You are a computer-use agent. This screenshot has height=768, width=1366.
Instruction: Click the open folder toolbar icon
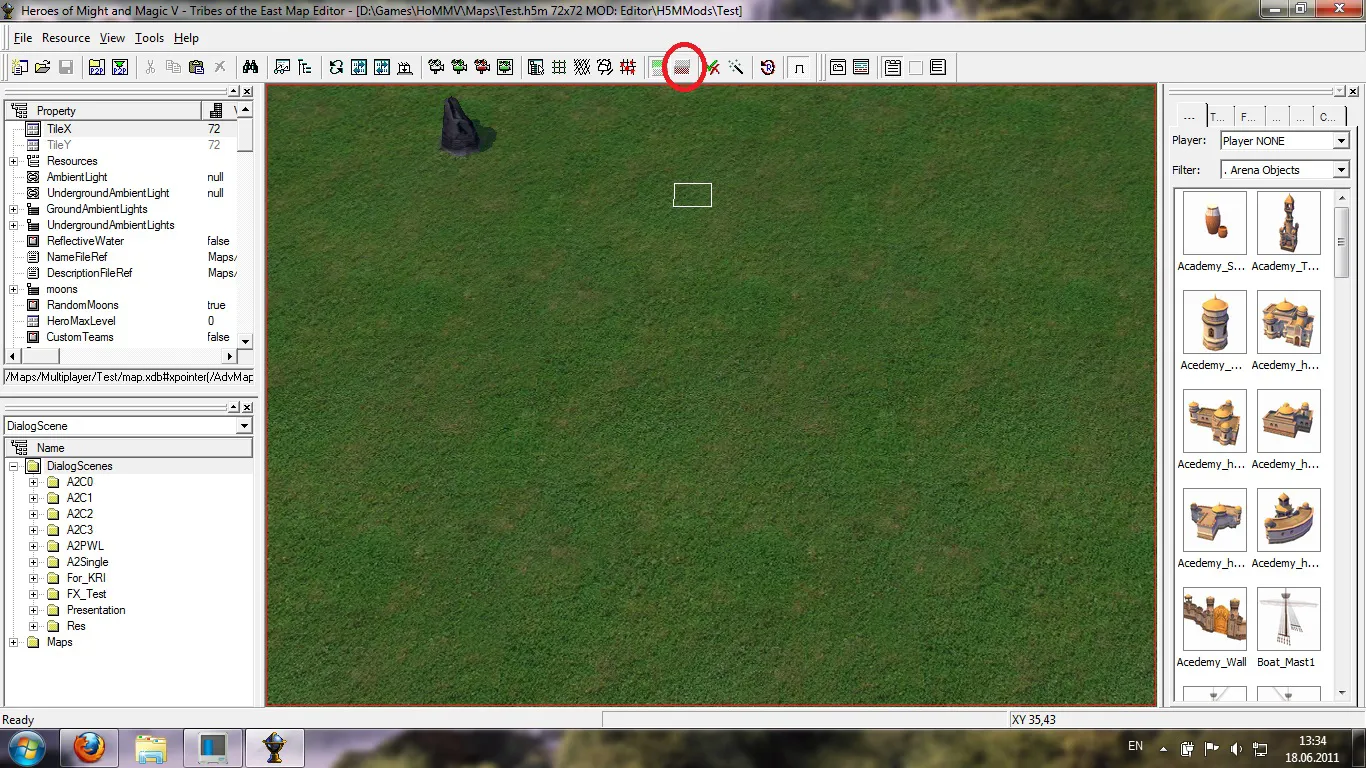[x=42, y=67]
